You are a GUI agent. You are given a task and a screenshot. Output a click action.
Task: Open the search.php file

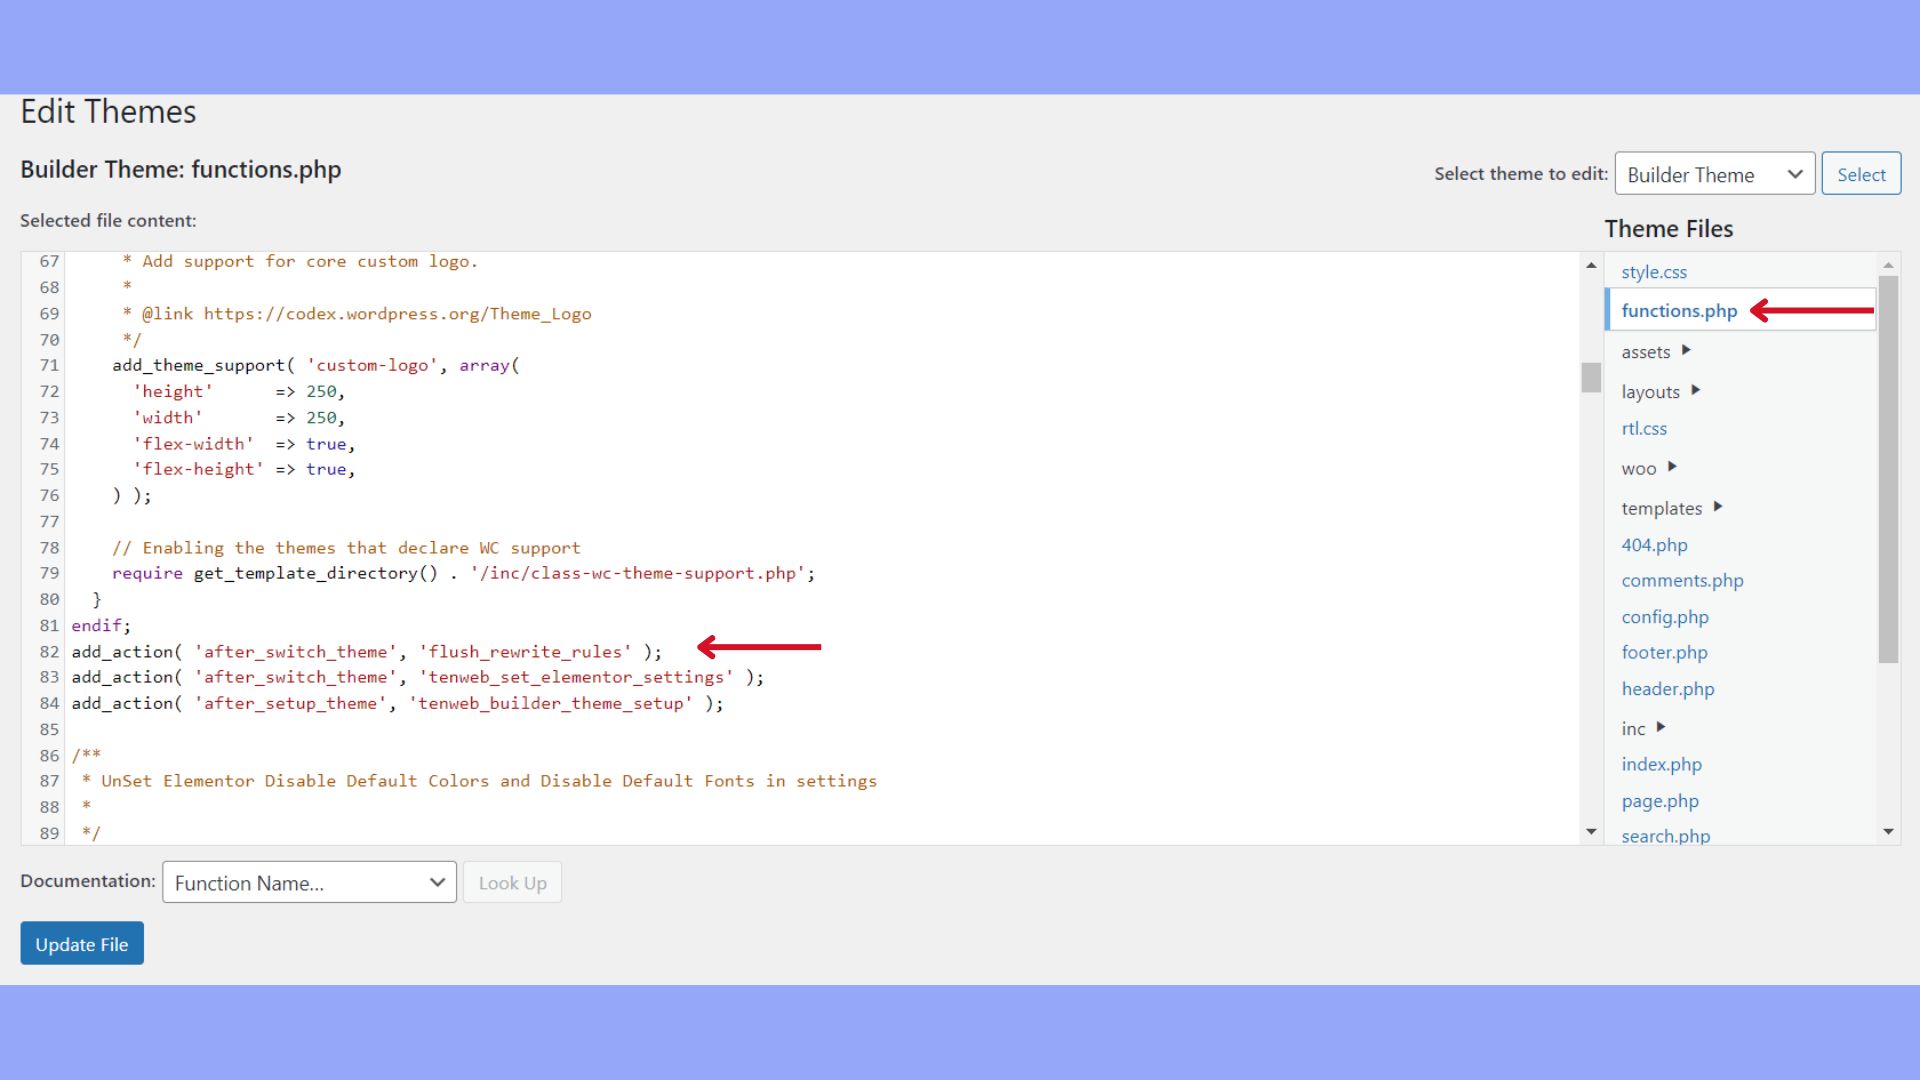pyautogui.click(x=1665, y=835)
